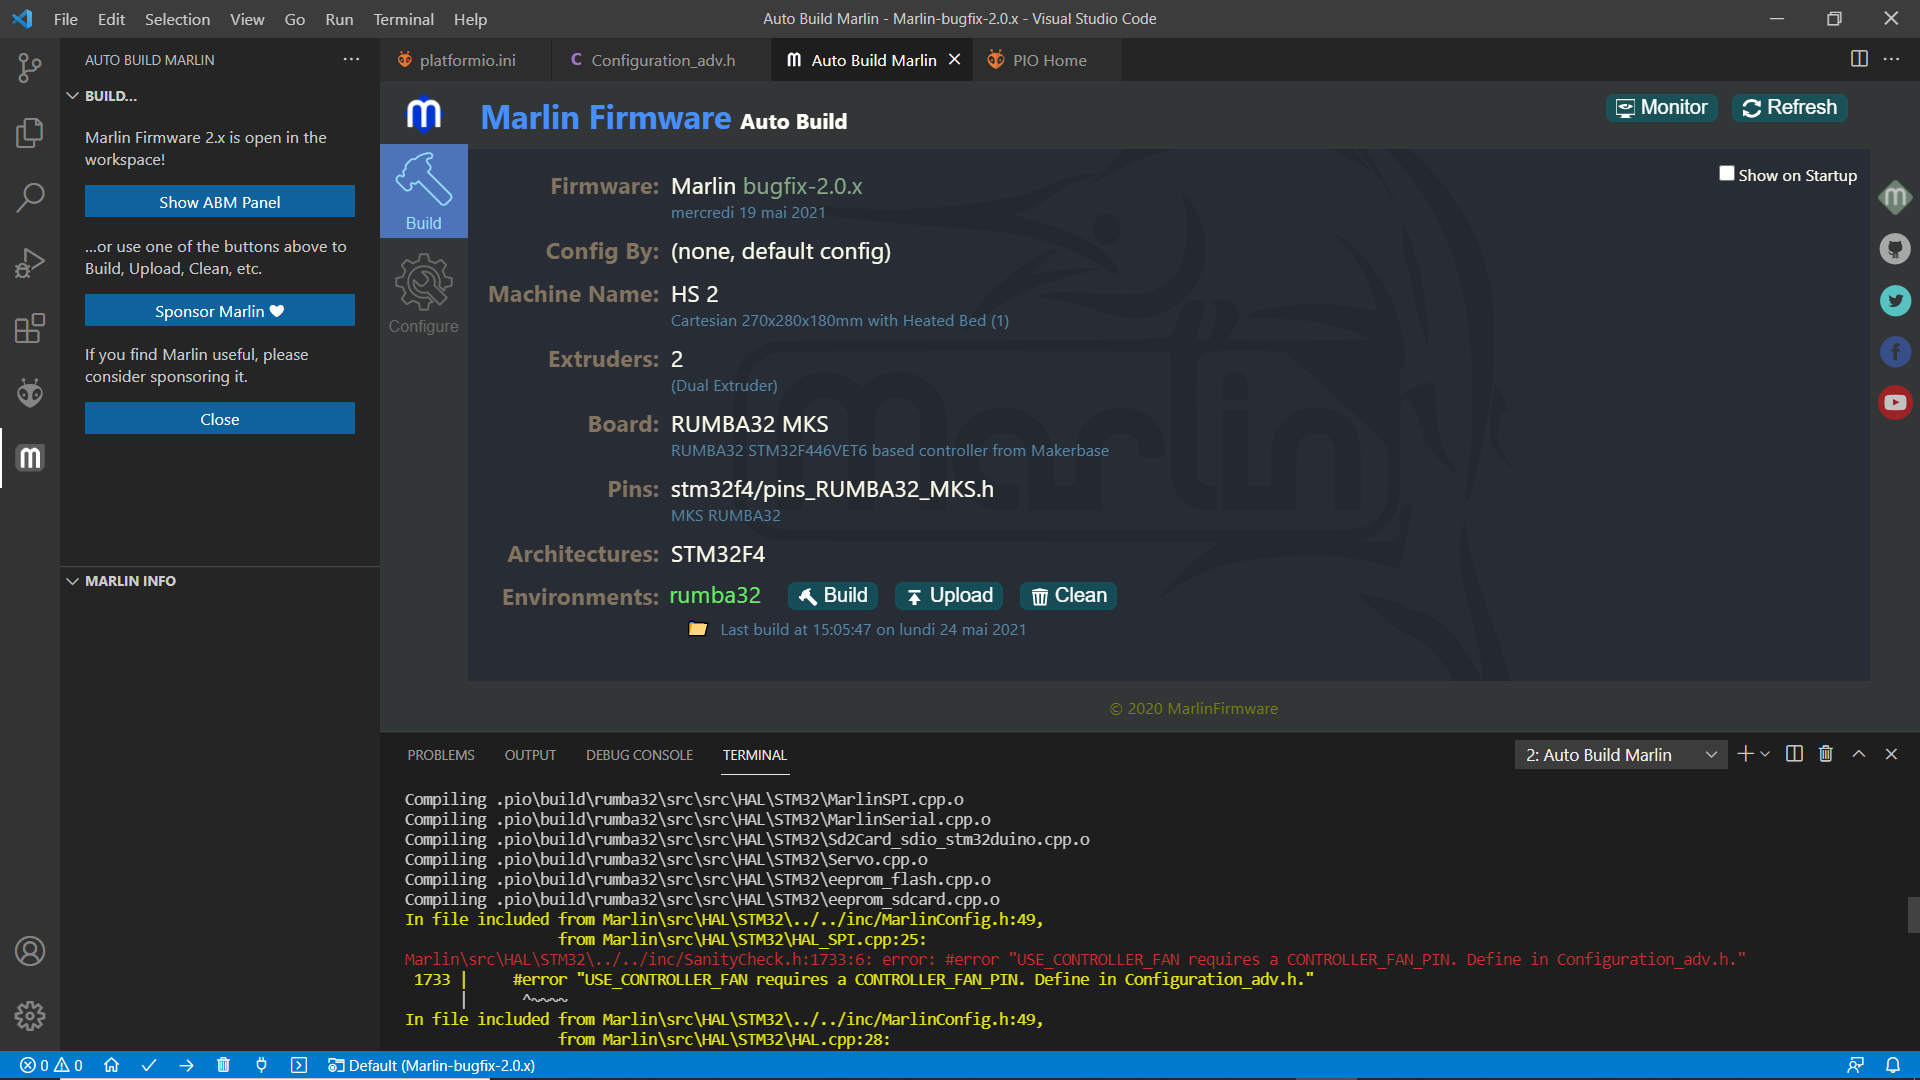This screenshot has height=1080, width=1920.
Task: Enable Show on Startup checkbox
Action: 1726,174
